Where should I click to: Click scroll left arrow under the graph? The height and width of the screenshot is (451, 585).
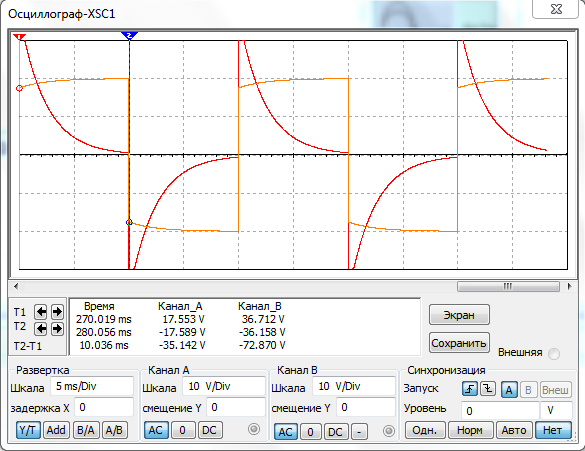click(x=16, y=286)
